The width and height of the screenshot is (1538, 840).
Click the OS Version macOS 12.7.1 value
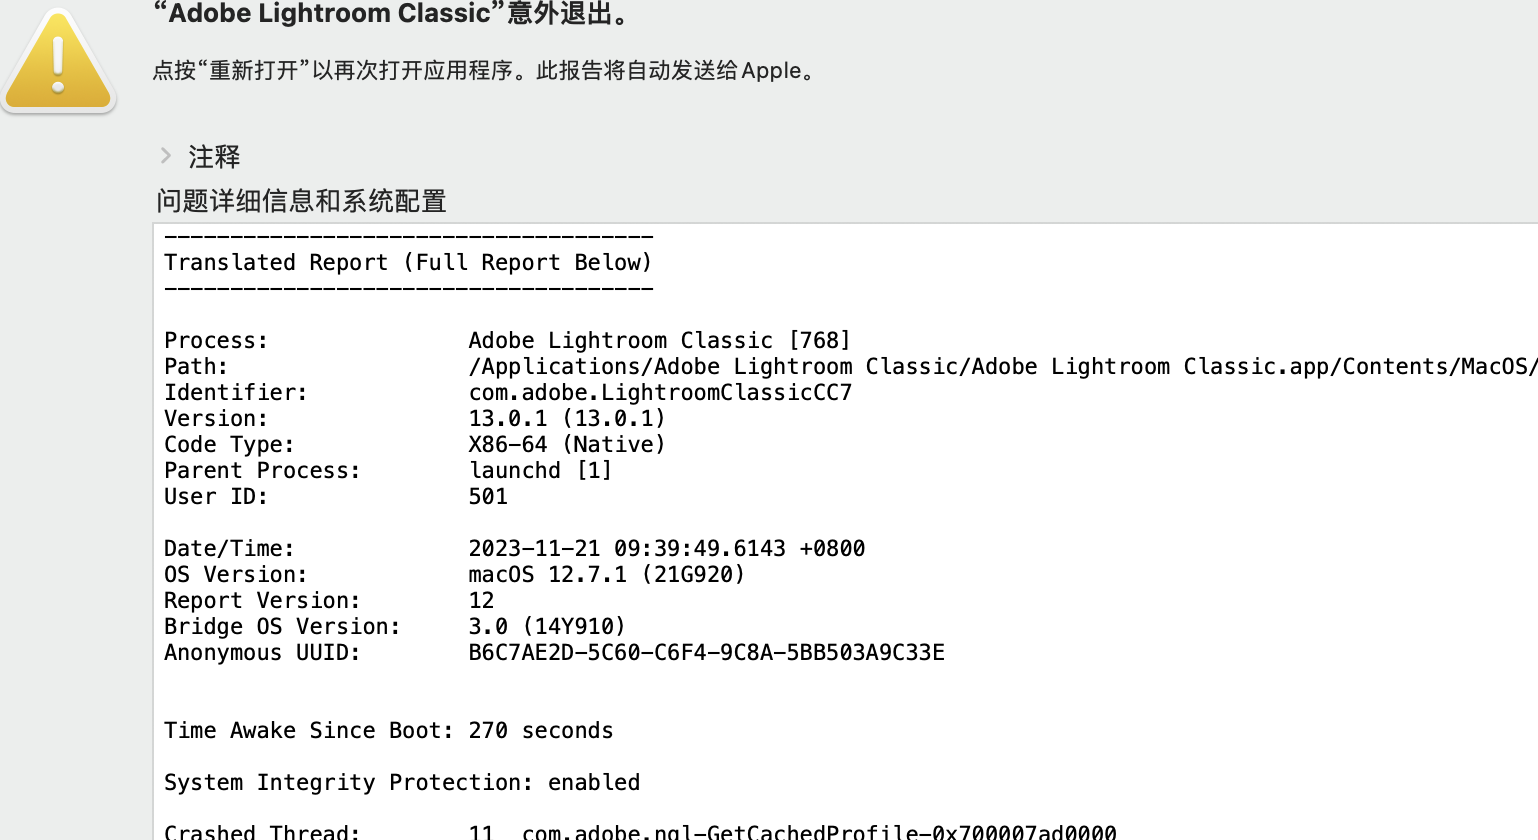pos(606,575)
